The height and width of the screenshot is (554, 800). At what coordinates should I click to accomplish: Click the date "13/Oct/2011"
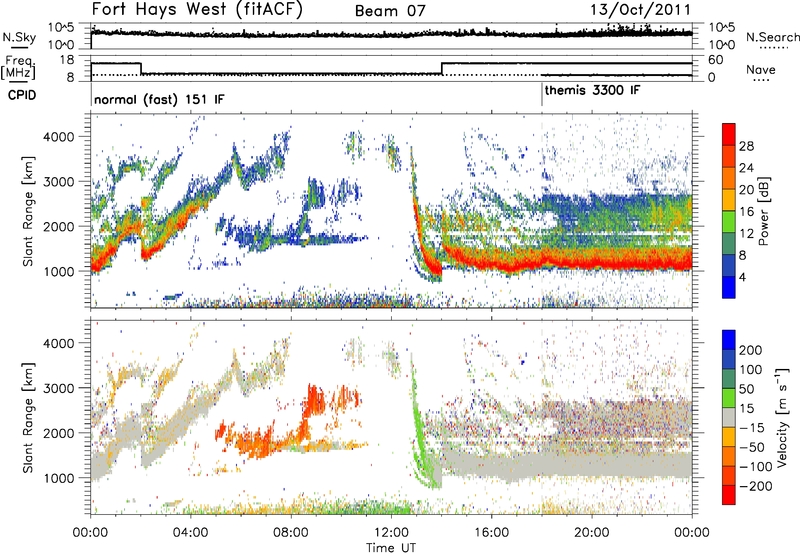point(640,10)
